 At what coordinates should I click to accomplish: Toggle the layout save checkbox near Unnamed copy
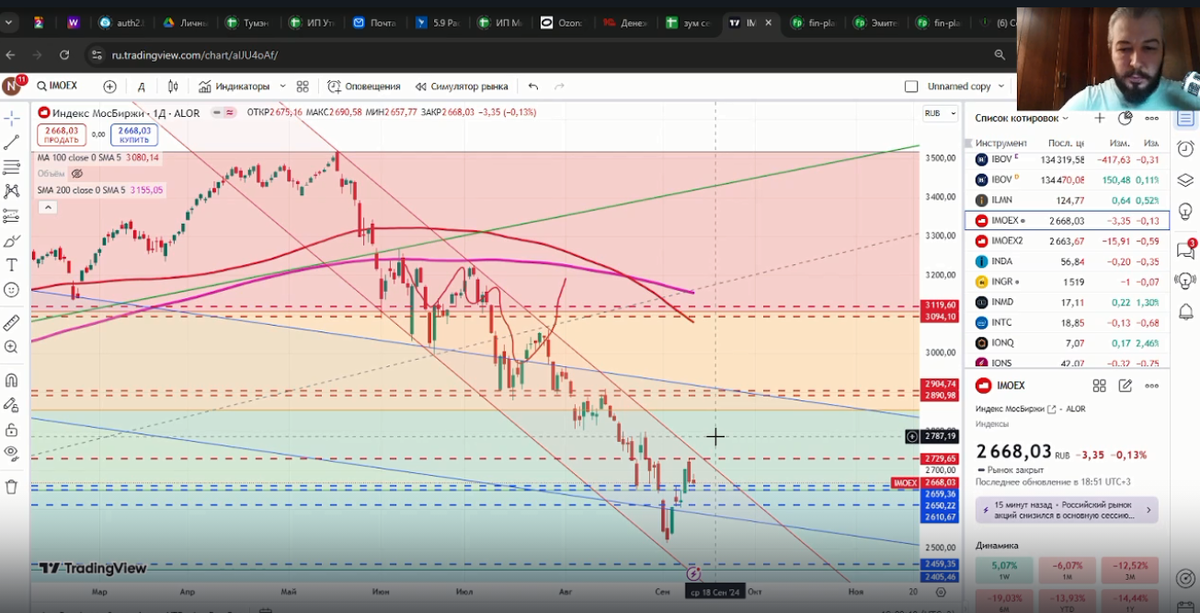point(911,87)
